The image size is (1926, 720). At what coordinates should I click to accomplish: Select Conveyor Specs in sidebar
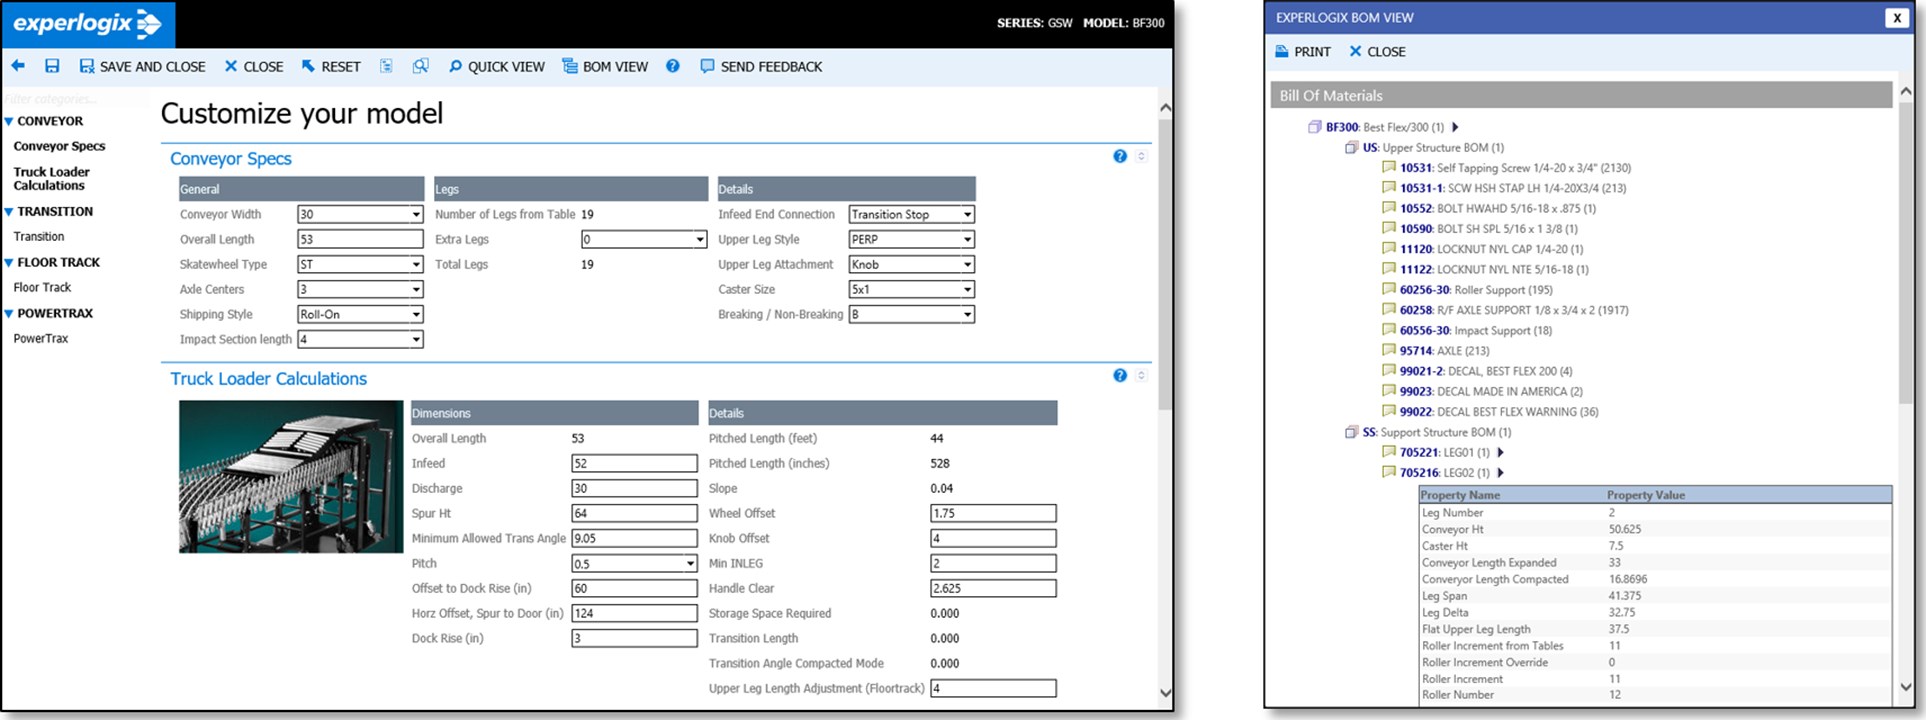pos(59,146)
